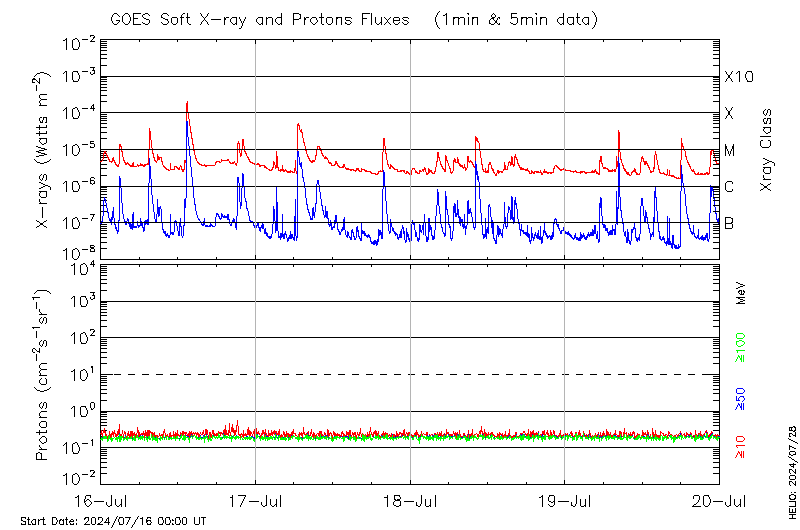
Task: Click the tallest red X-ray flare peak
Action: pos(187,104)
